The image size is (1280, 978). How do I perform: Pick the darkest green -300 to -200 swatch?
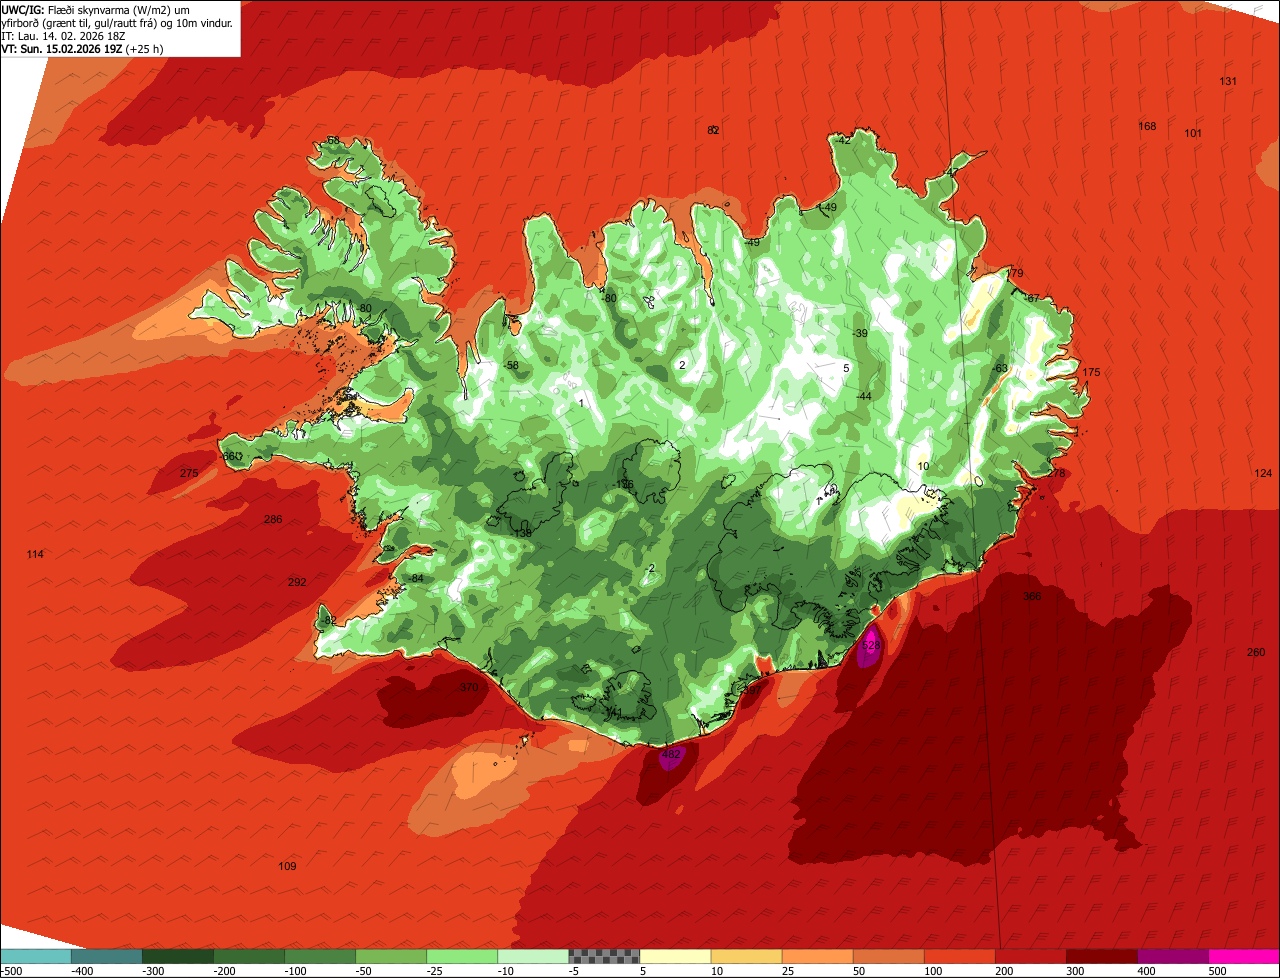pyautogui.click(x=178, y=955)
